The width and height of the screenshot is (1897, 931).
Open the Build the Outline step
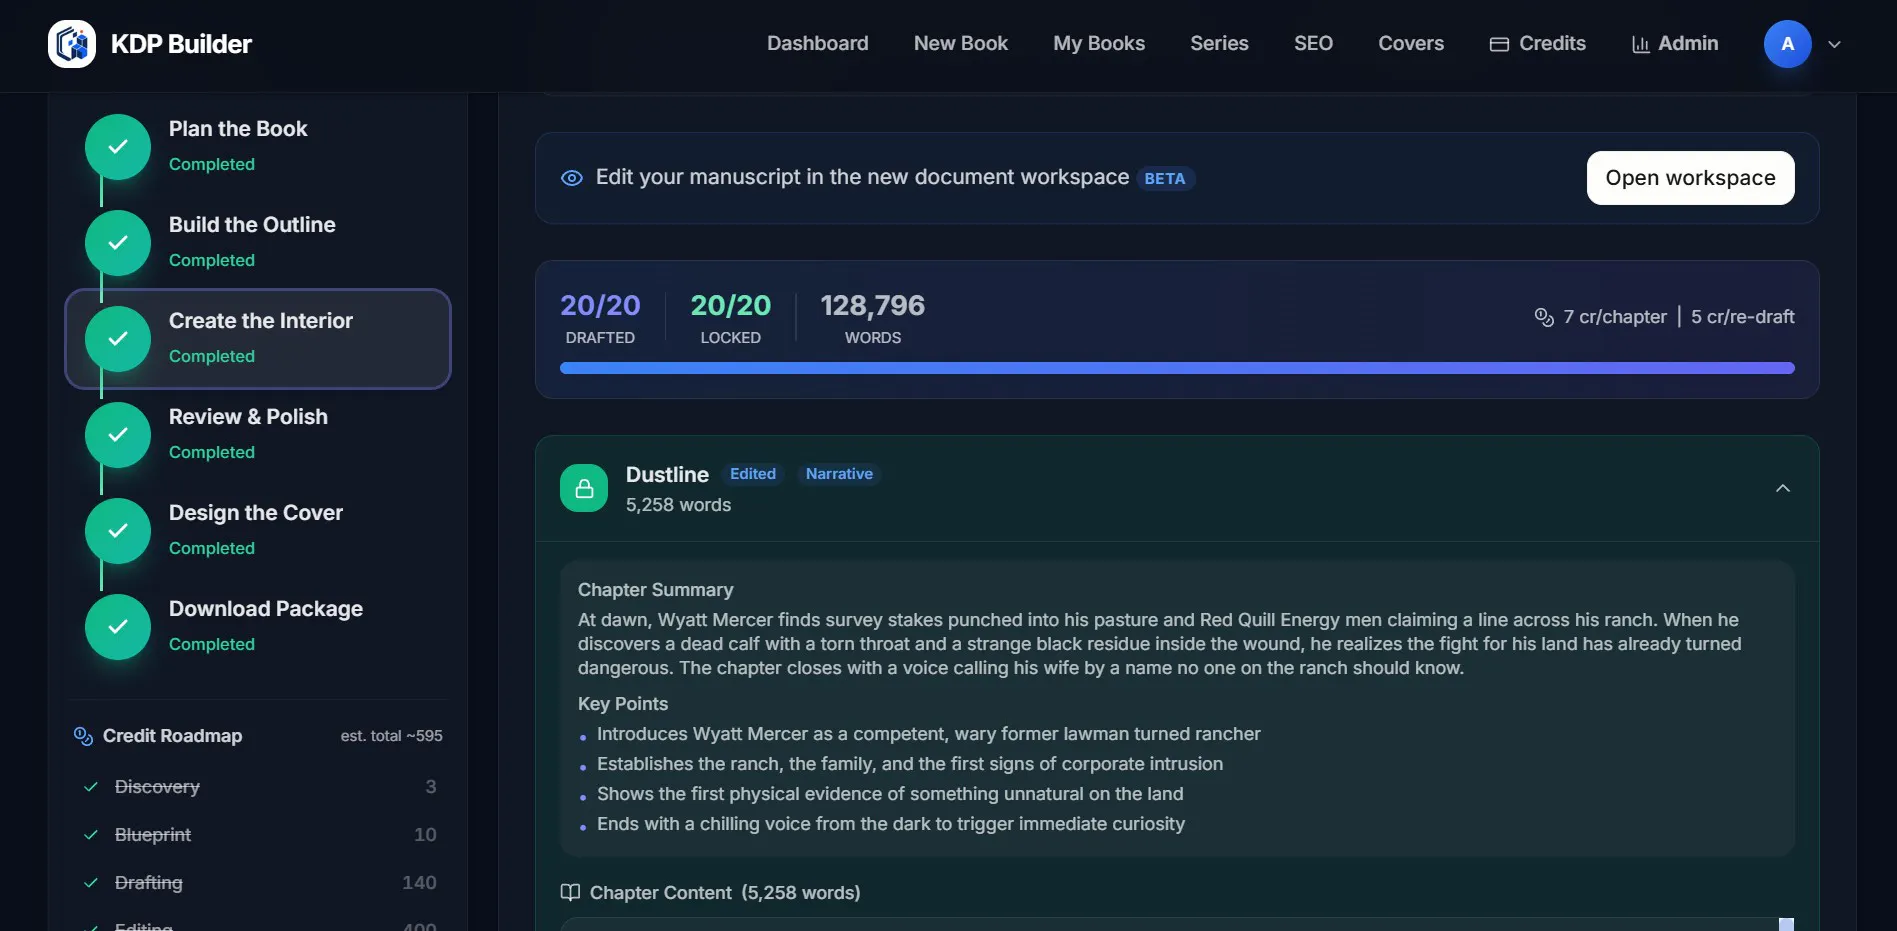click(258, 243)
